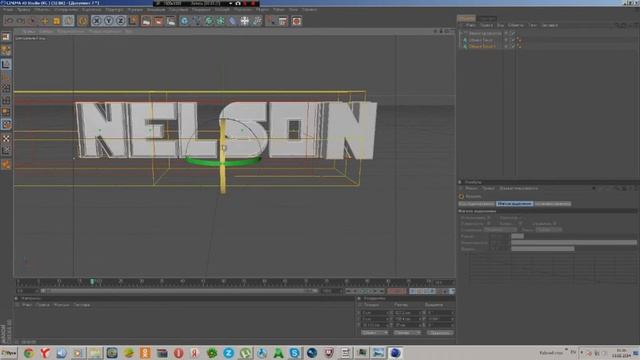This screenshot has height=360, width=640.
Task: Open the Object Manager Tags menu
Action: coord(532,25)
